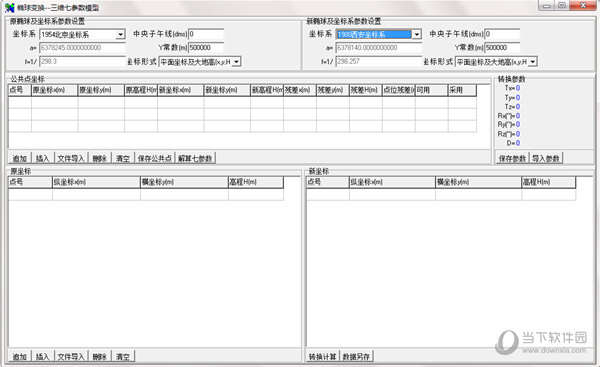
Task: Click source ellipsoid a= field 6378245
Action: (x=82, y=47)
